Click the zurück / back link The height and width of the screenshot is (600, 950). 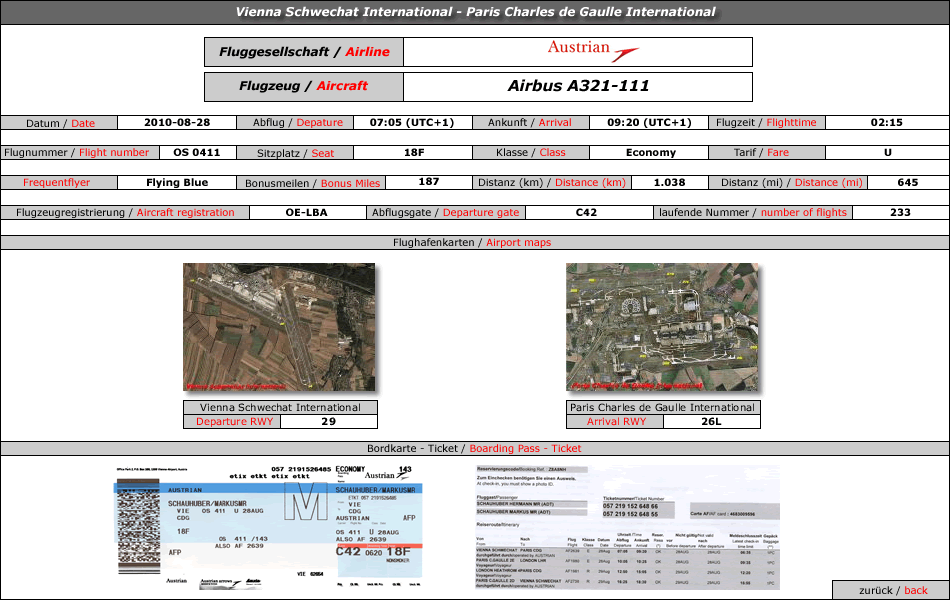[x=892, y=590]
